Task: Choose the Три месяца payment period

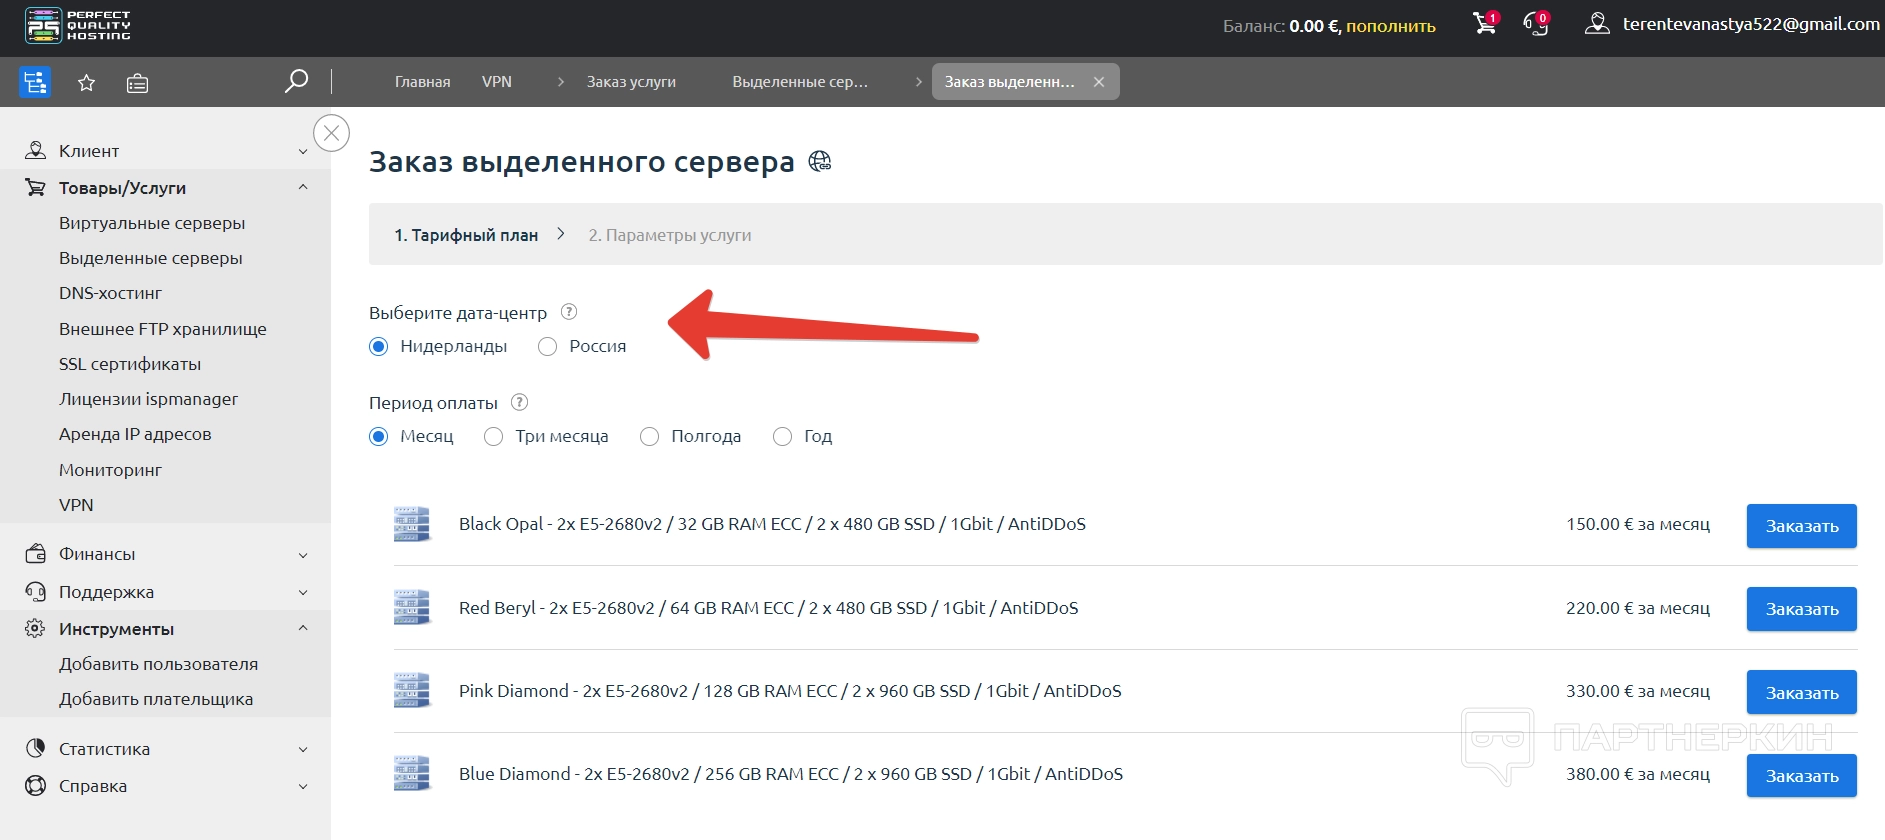Action: coord(493,437)
